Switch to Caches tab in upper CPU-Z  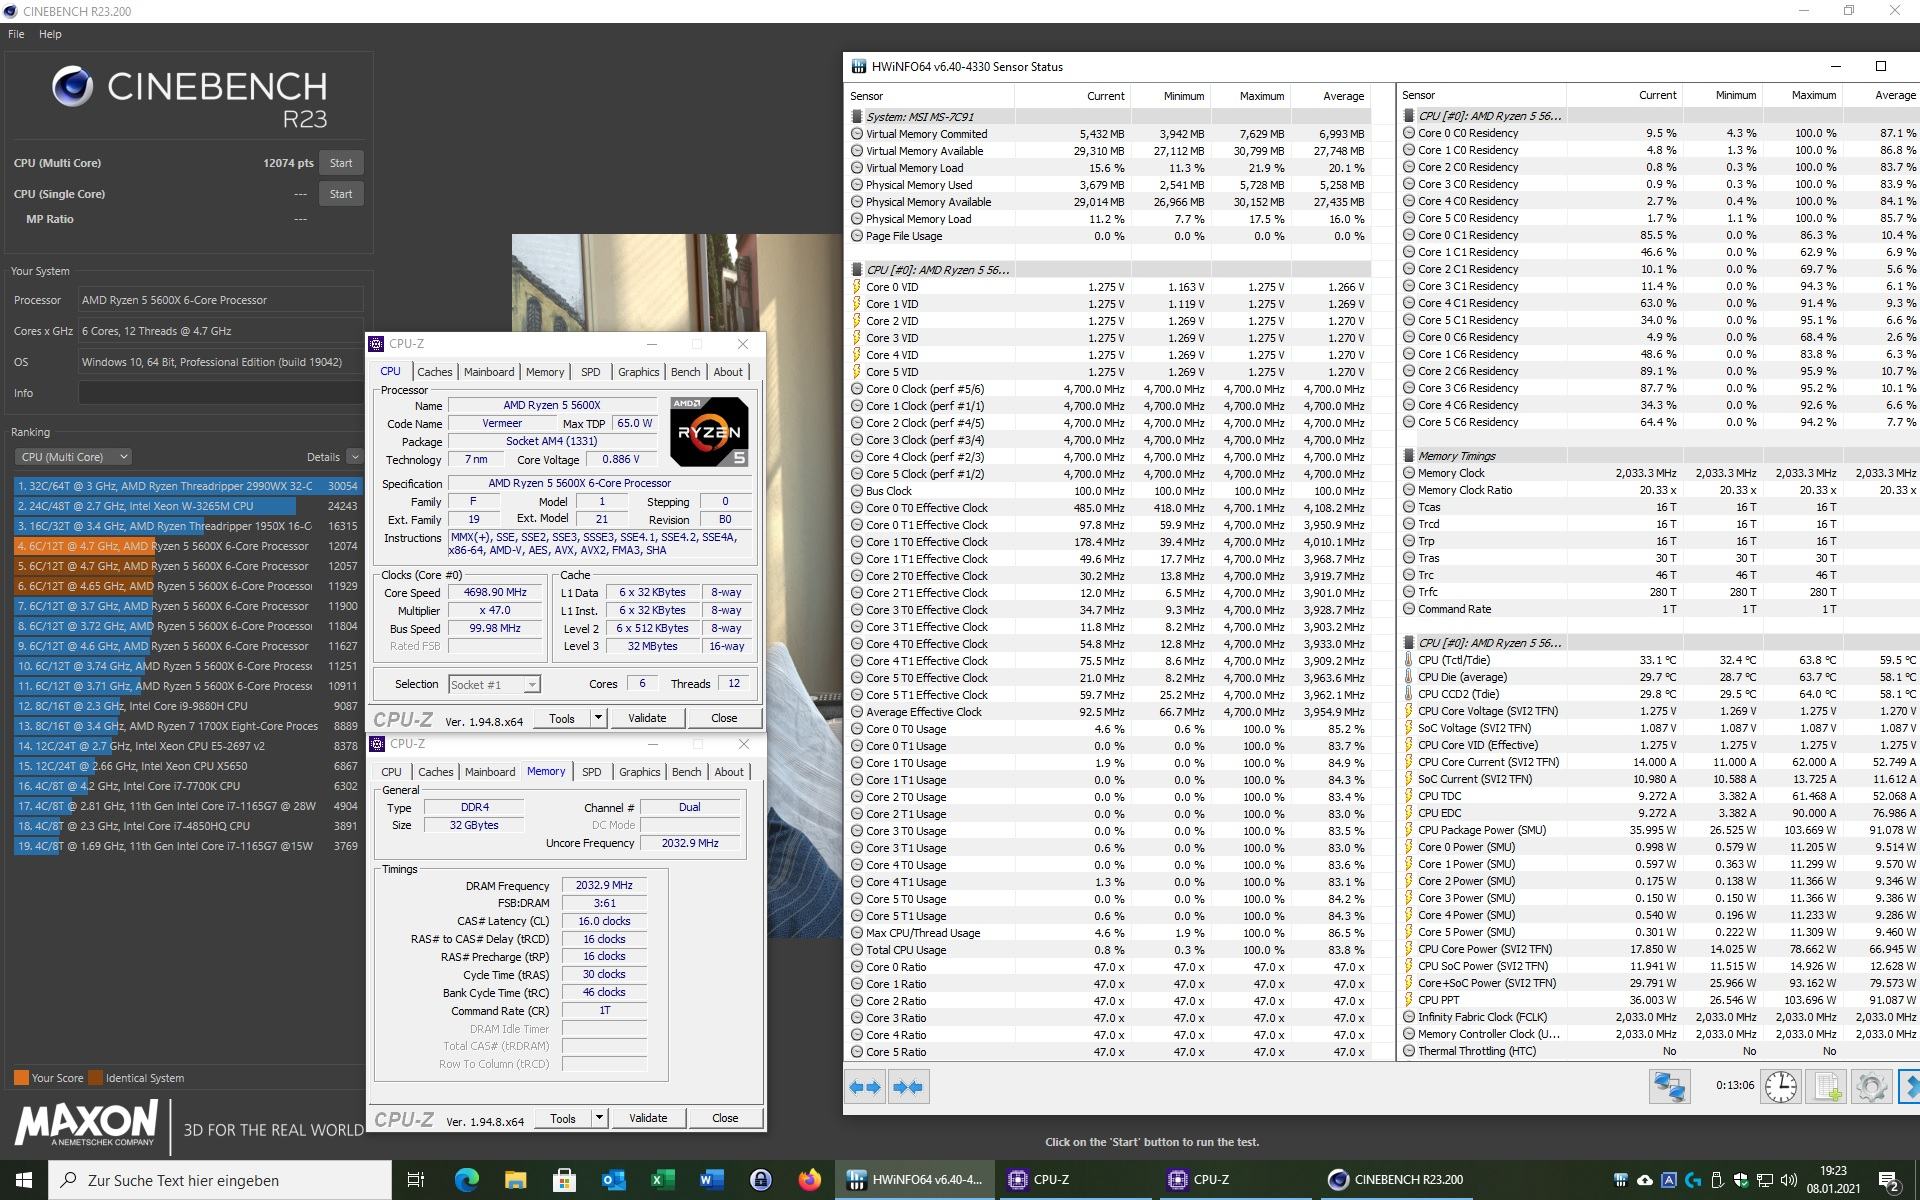tap(434, 372)
